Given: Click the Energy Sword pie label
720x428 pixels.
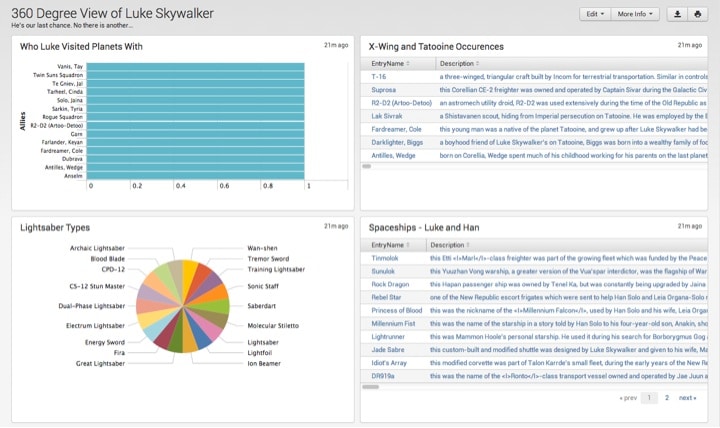Looking at the screenshot, I should pyautogui.click(x=105, y=342).
